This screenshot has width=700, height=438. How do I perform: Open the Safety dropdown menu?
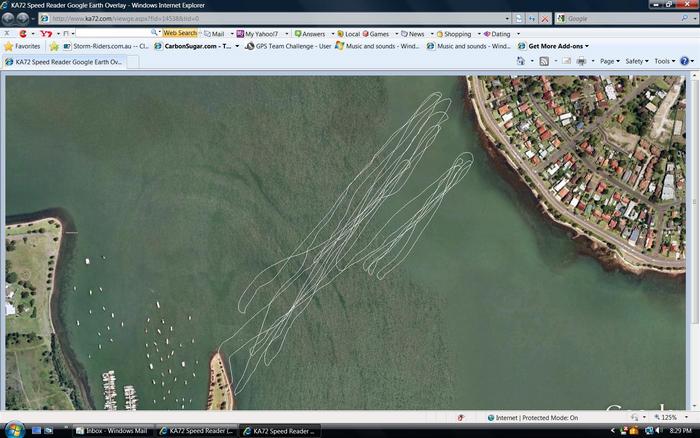(x=637, y=61)
